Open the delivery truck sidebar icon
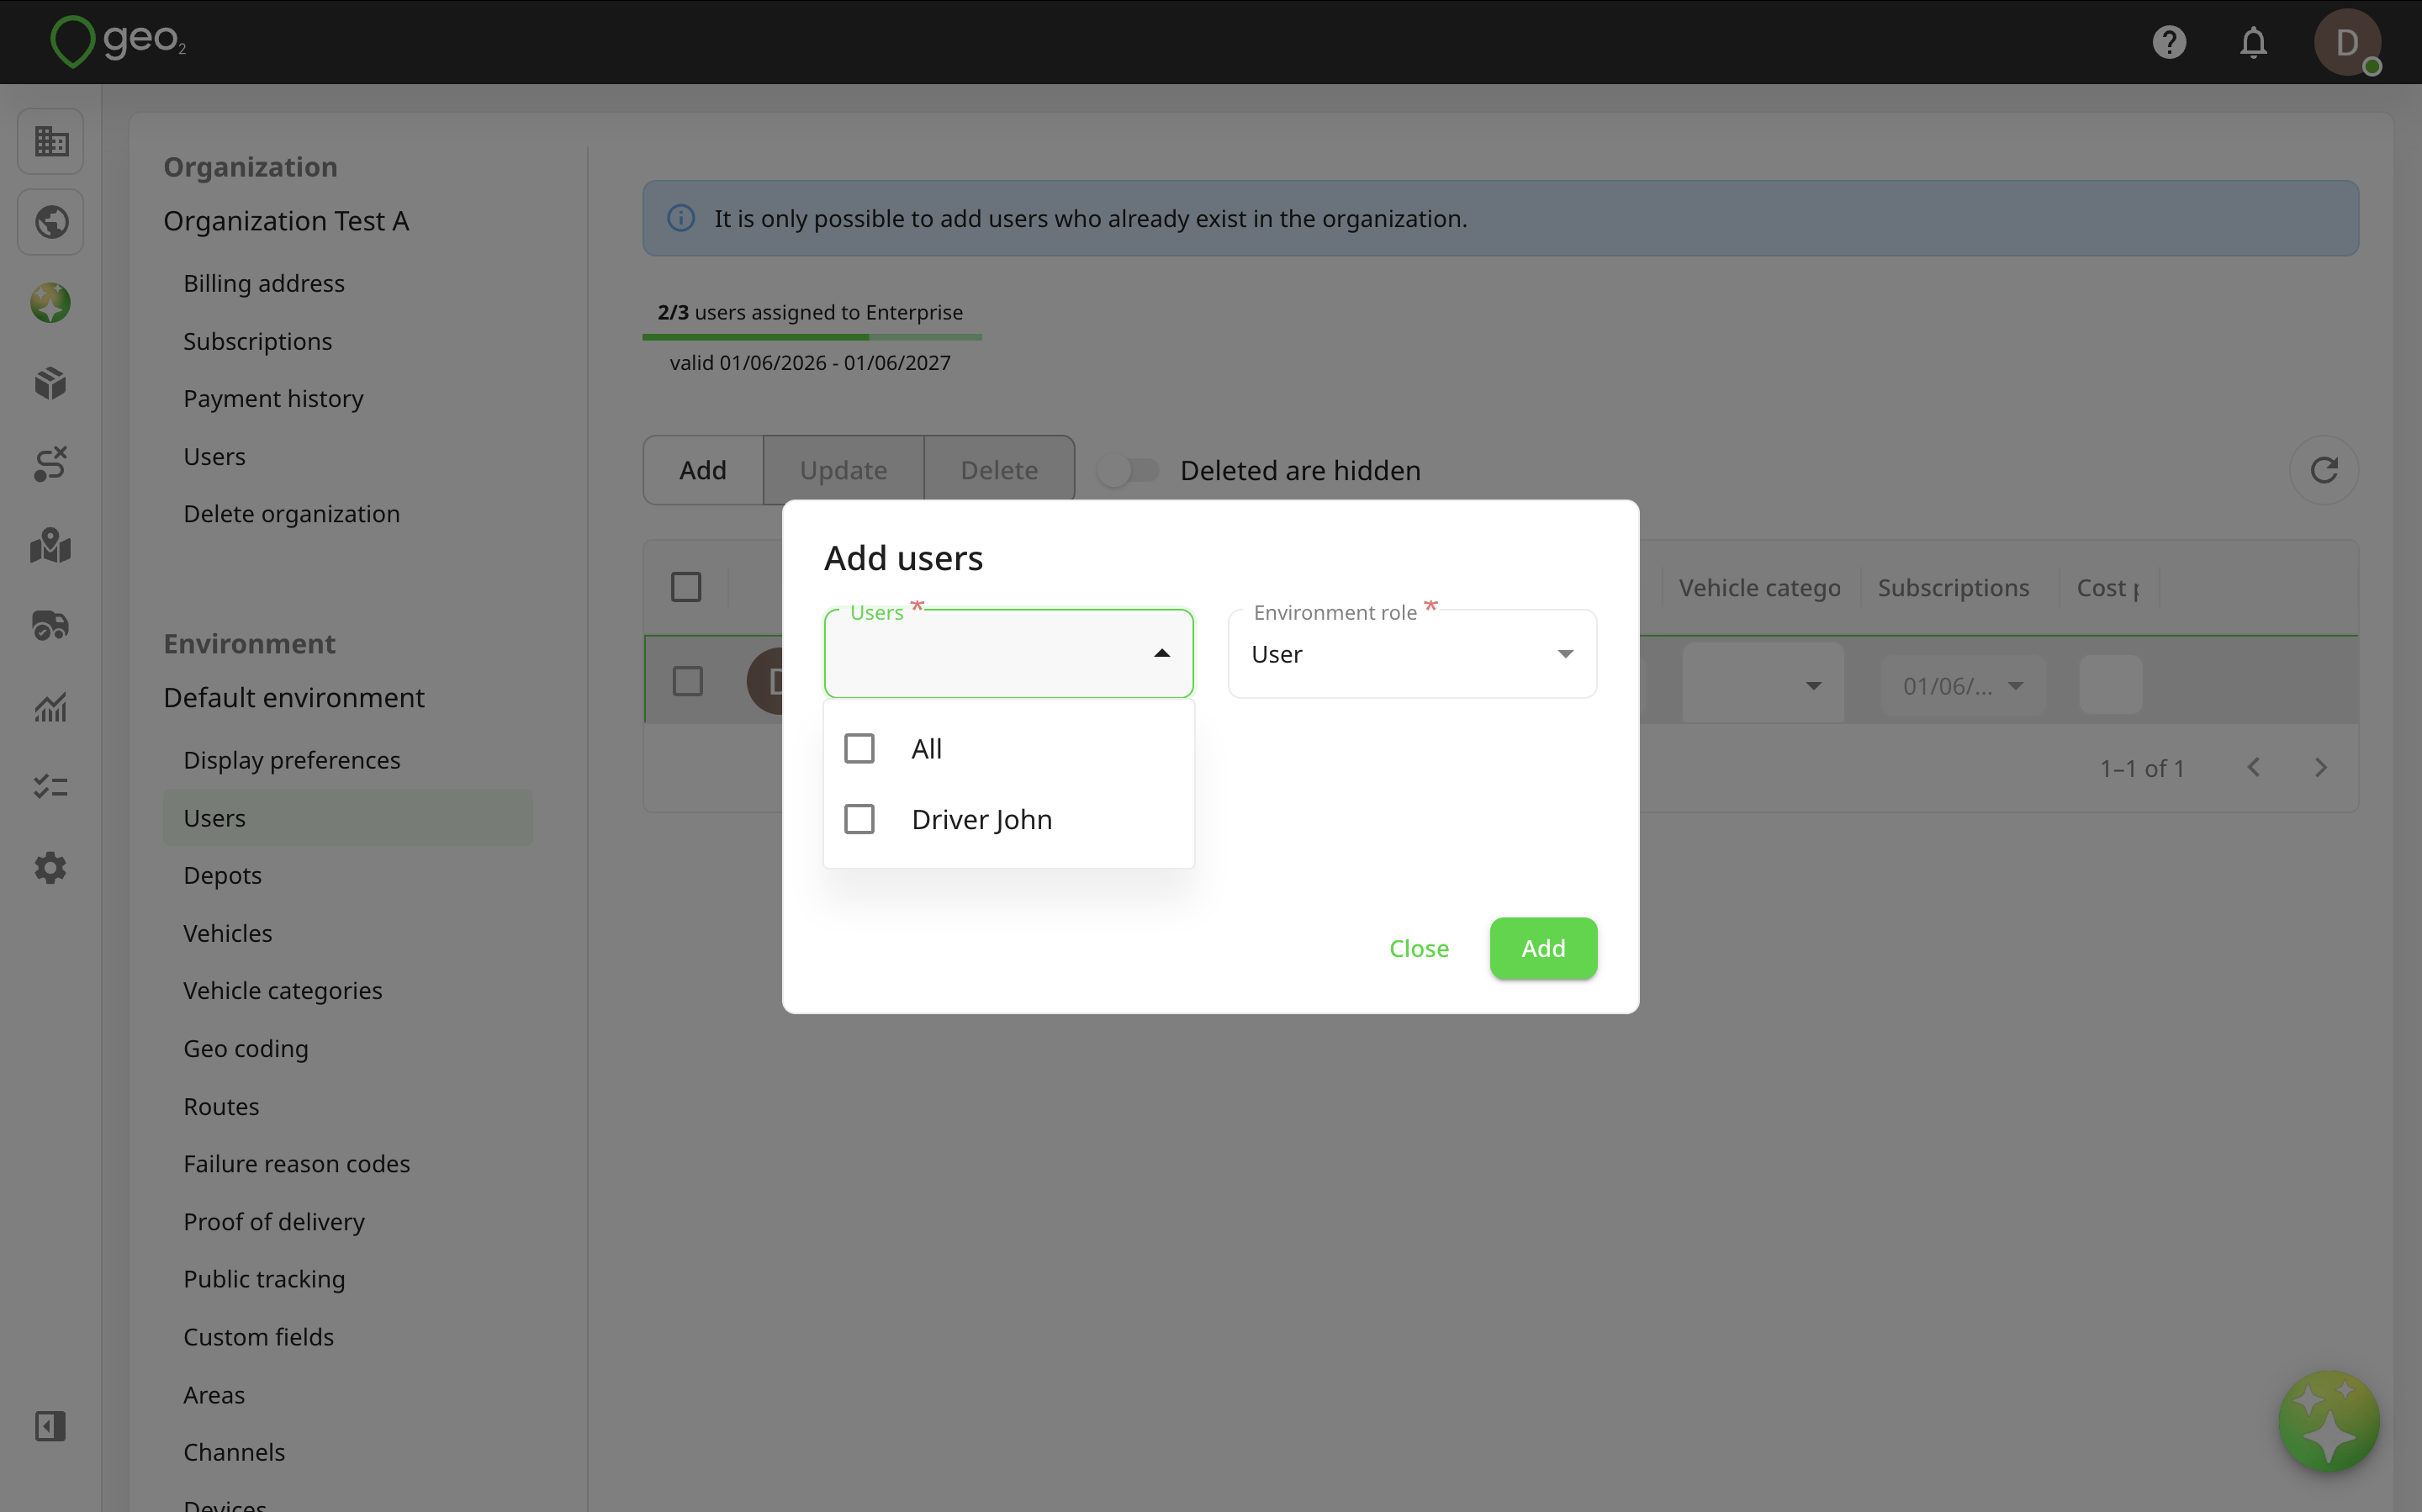This screenshot has height=1512, width=2422. (x=50, y=626)
